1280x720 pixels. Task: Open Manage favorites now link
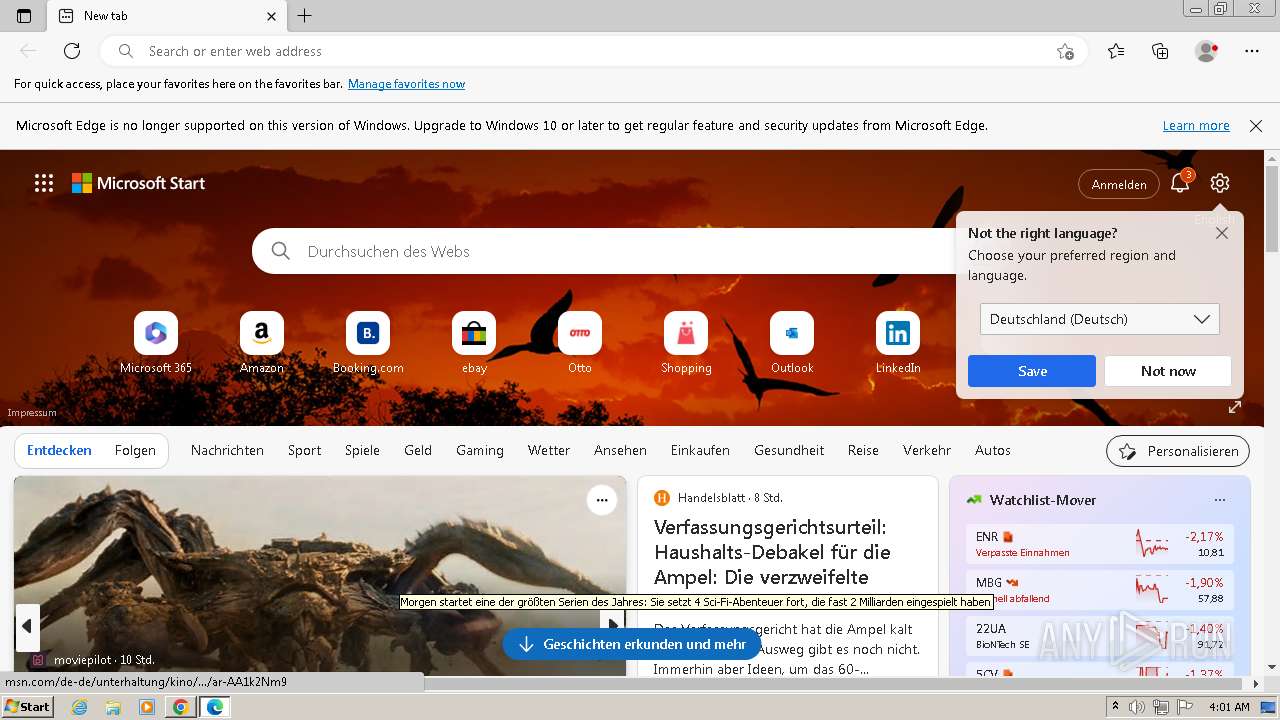pyautogui.click(x=406, y=84)
